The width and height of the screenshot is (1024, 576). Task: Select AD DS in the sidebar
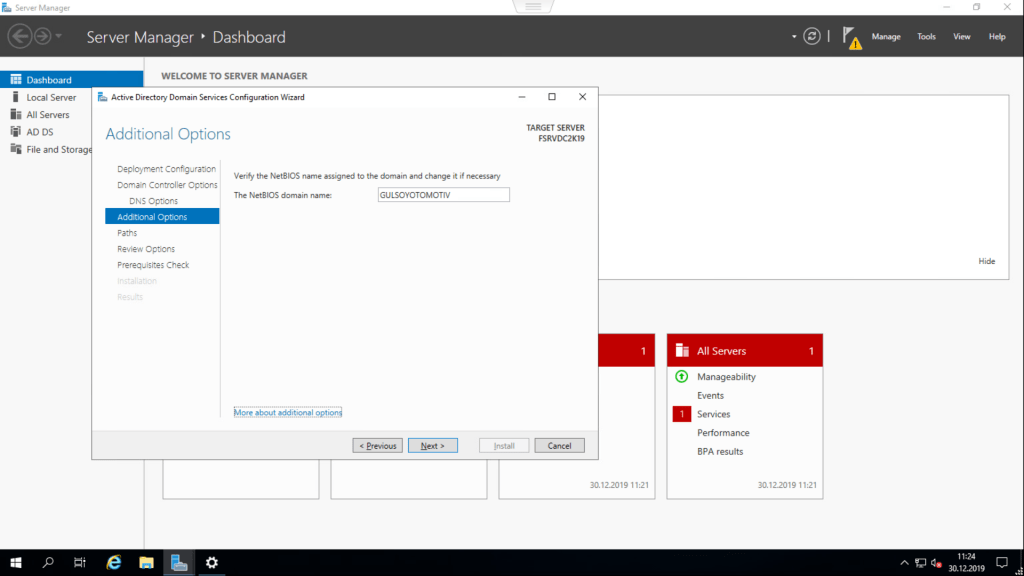pyautogui.click(x=39, y=132)
